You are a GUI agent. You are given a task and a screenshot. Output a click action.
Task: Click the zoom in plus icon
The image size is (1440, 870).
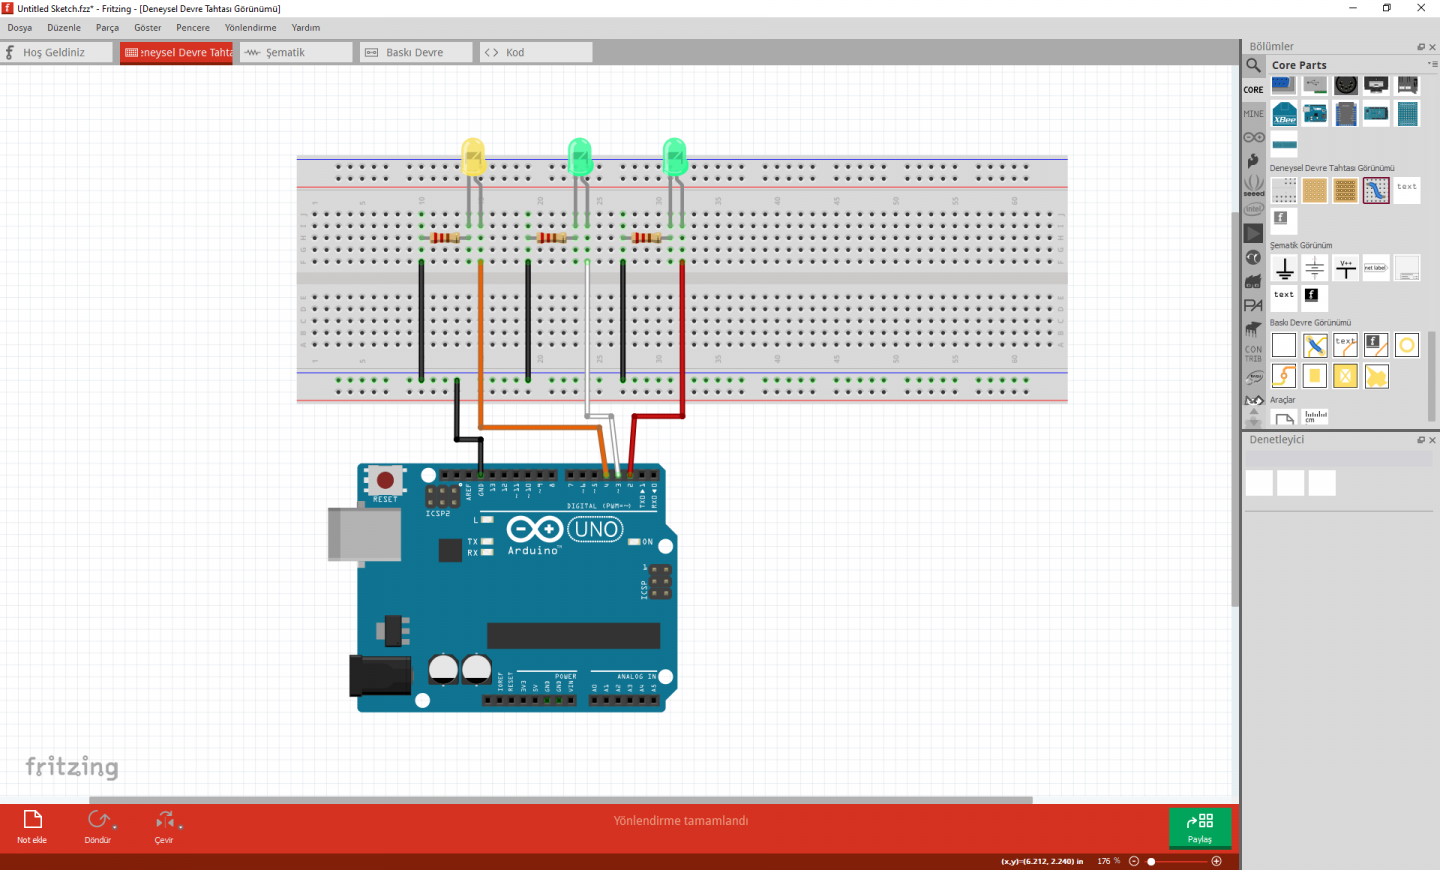click(x=1216, y=861)
